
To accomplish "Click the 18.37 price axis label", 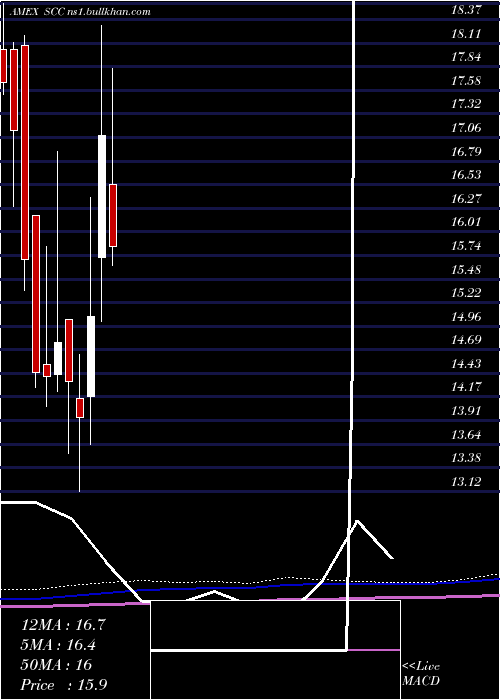I will point(466,10).
